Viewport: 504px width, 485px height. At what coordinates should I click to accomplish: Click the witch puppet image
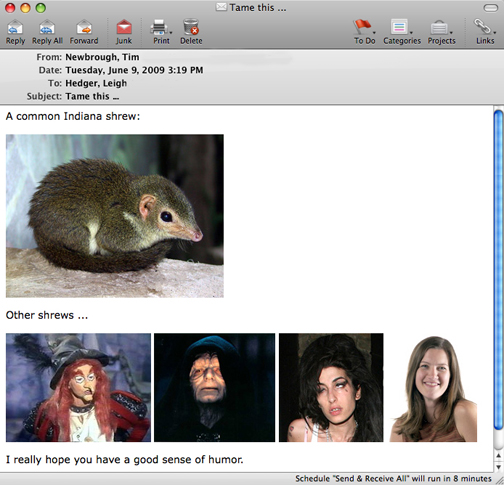coord(78,387)
